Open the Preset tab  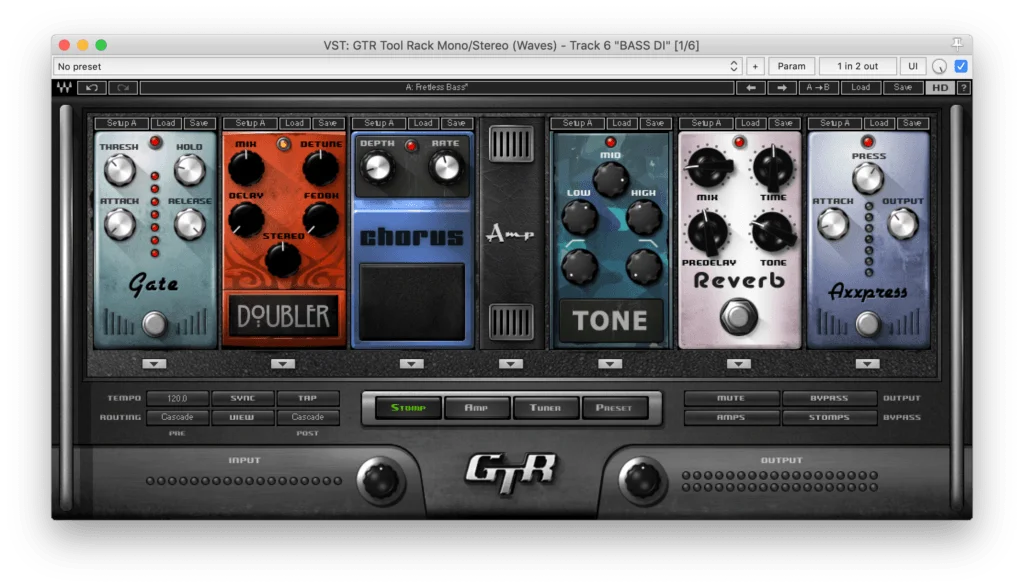(x=614, y=408)
